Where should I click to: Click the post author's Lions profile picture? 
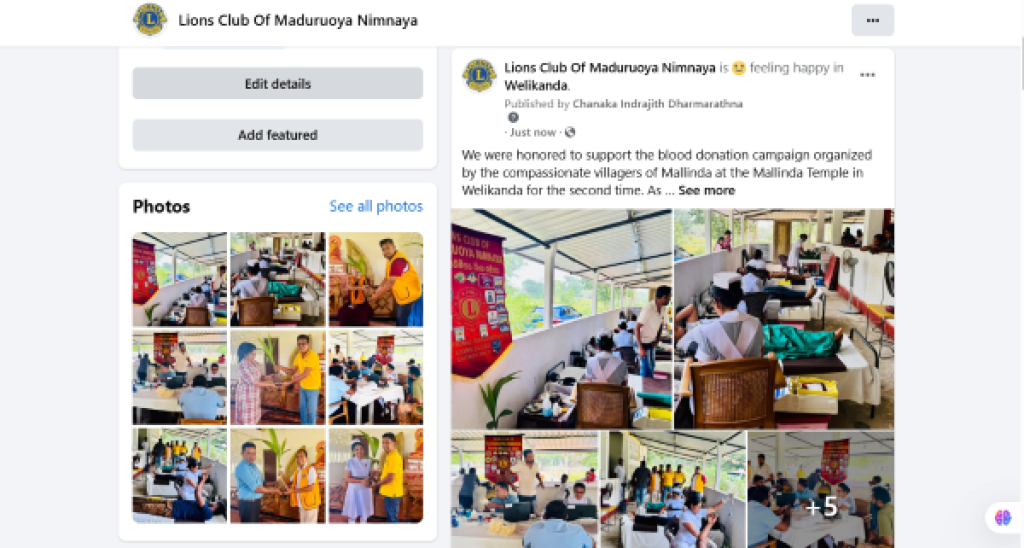[479, 75]
